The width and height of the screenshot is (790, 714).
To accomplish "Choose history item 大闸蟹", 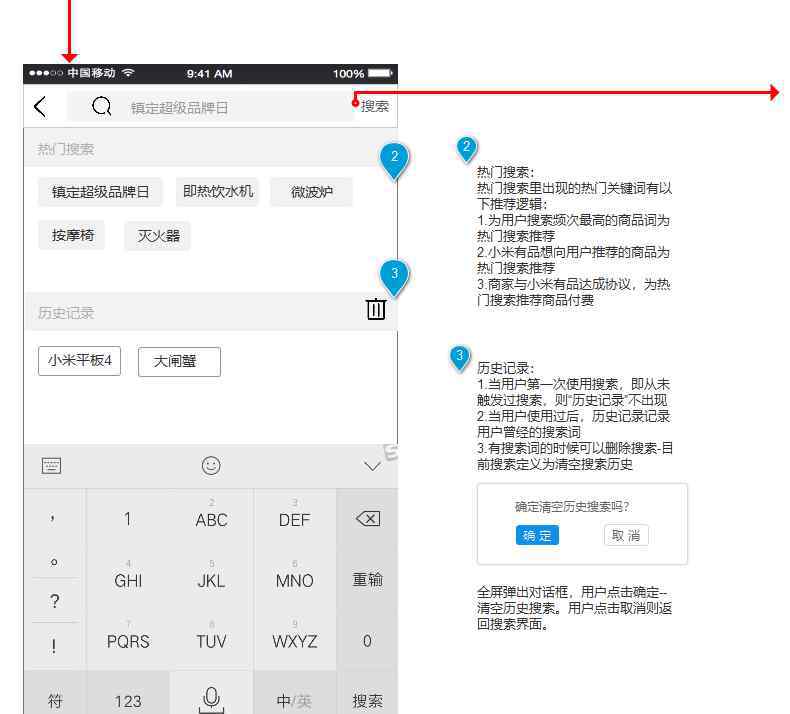I will click(x=179, y=362).
